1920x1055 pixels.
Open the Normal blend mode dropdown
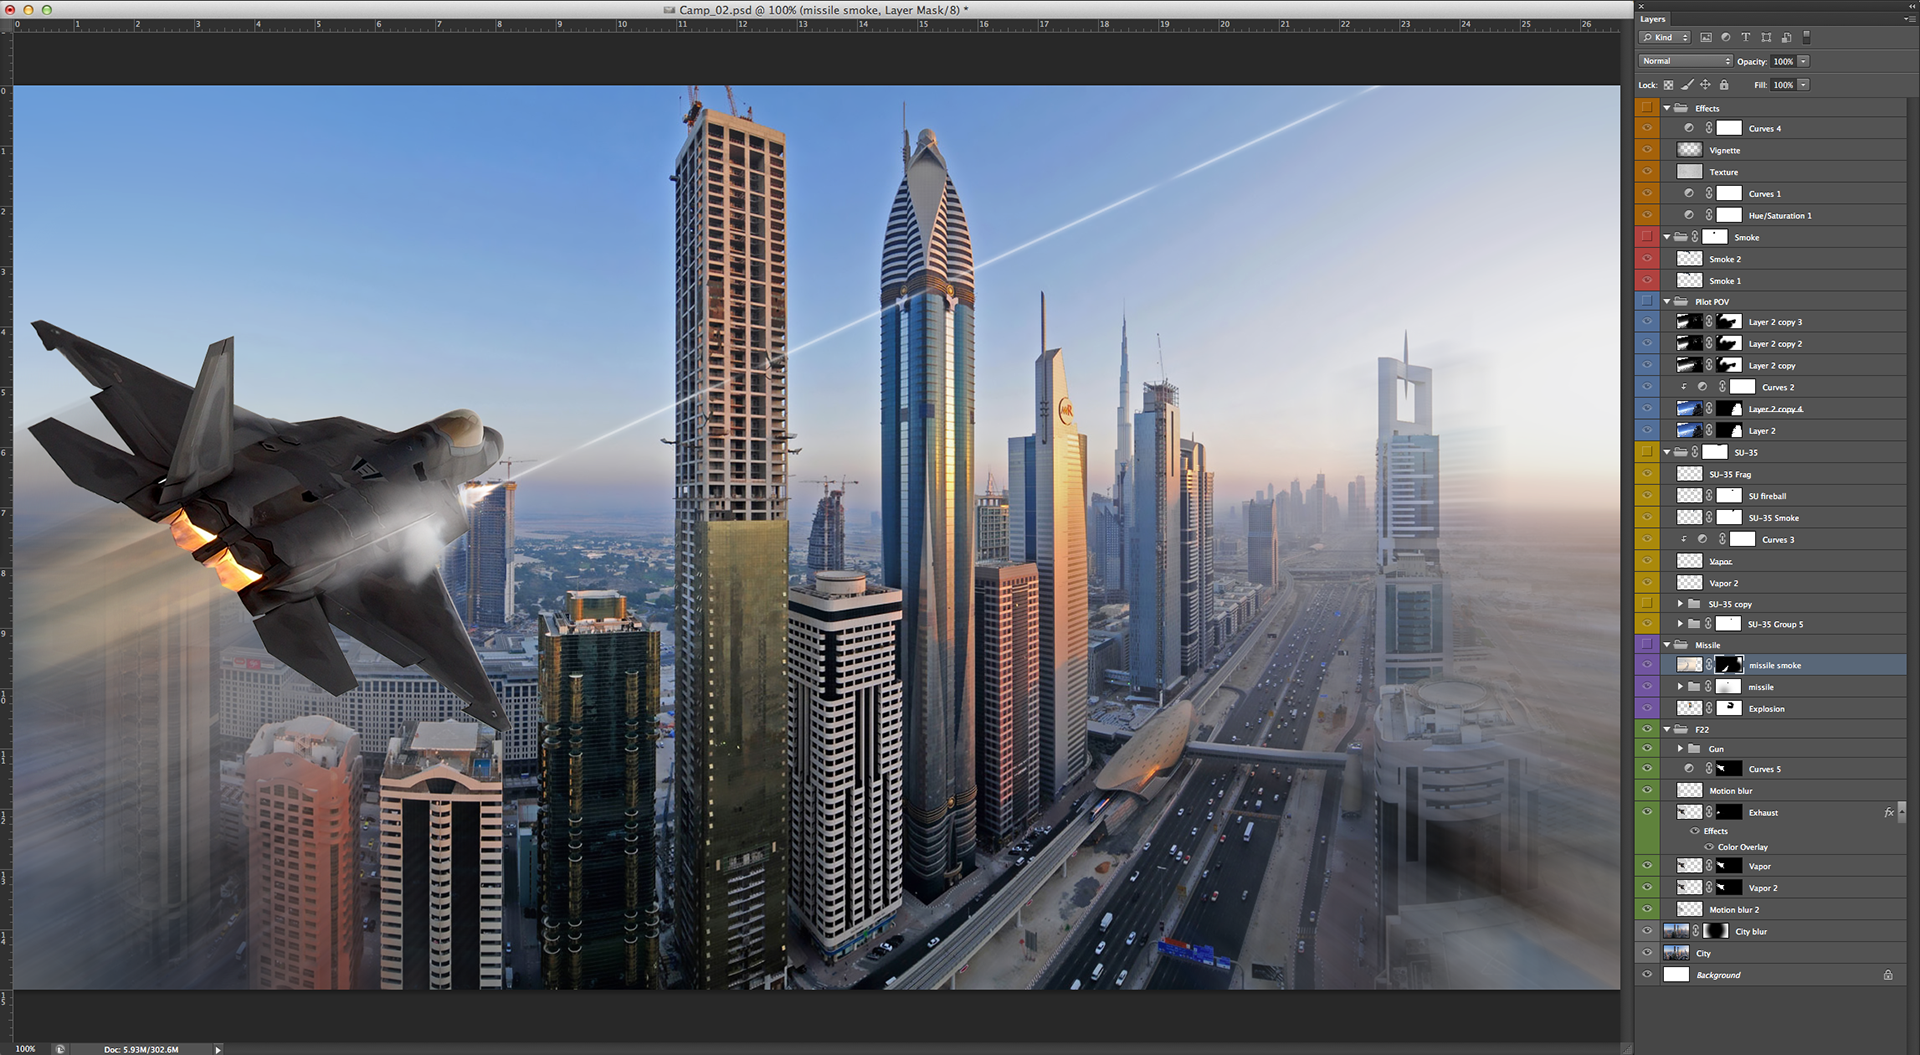tap(1685, 61)
